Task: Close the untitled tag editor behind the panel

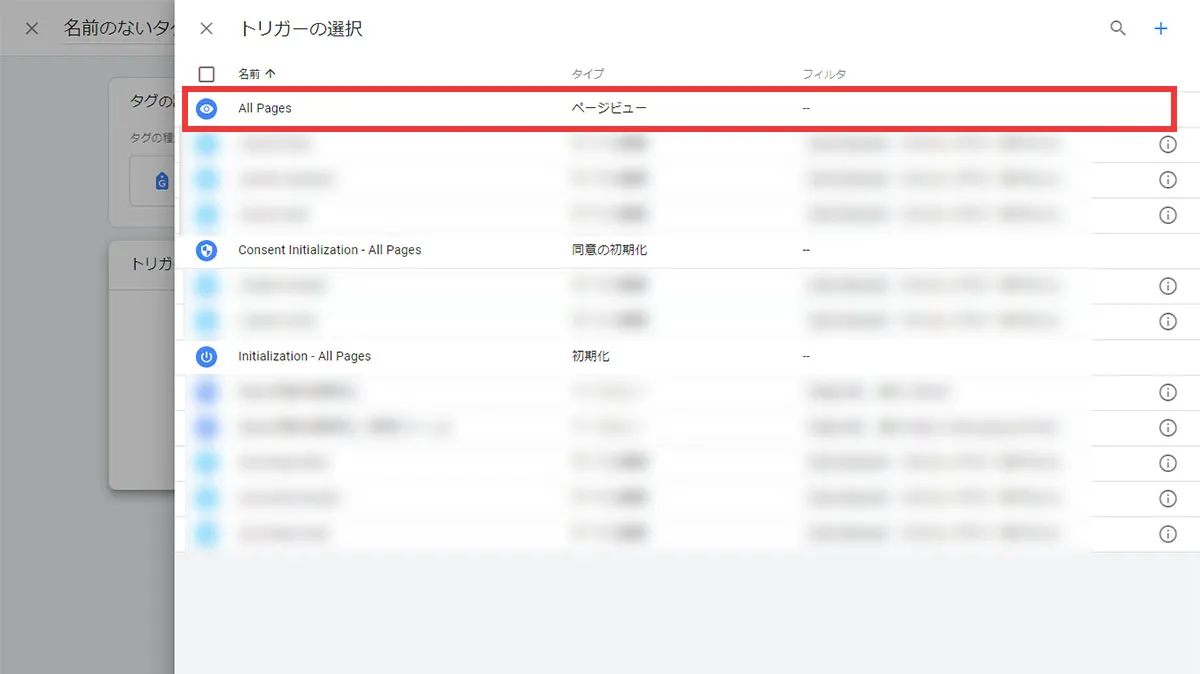Action: [x=32, y=28]
